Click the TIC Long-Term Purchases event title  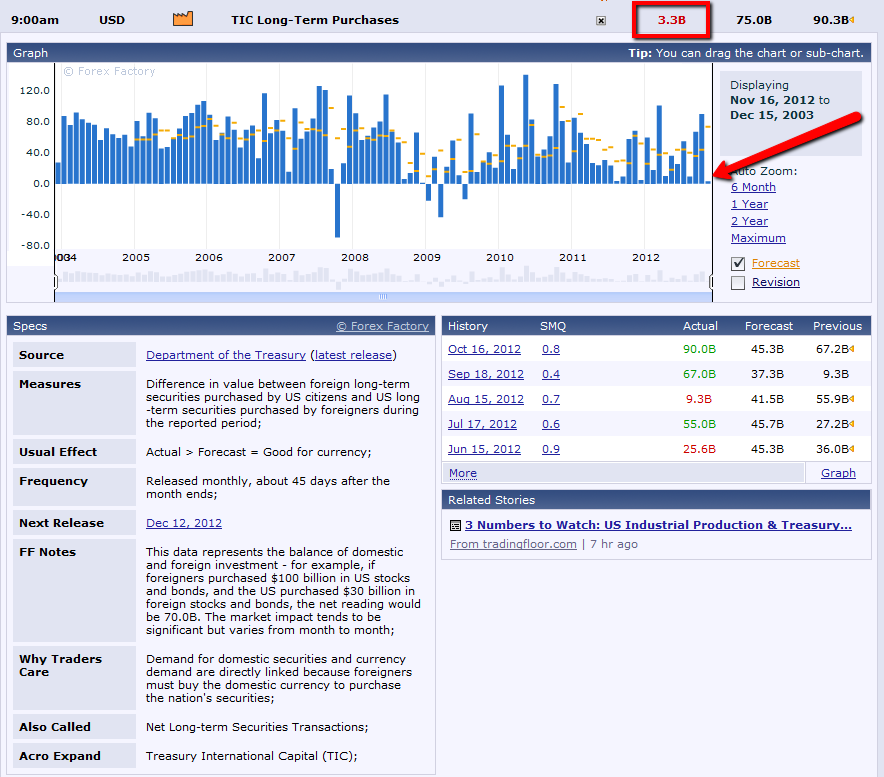315,20
